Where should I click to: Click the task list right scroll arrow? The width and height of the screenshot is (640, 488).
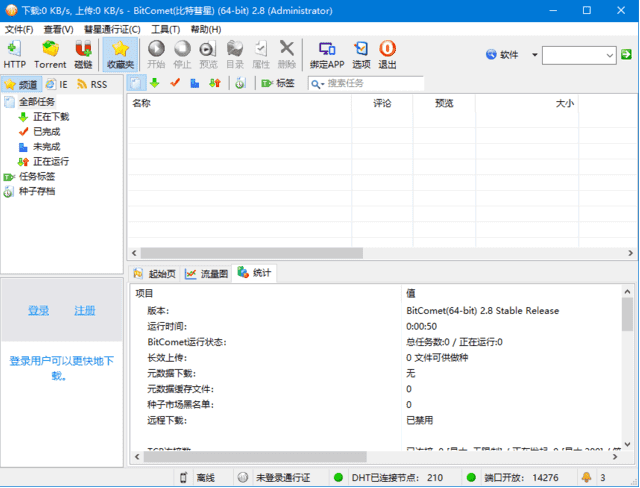click(630, 253)
